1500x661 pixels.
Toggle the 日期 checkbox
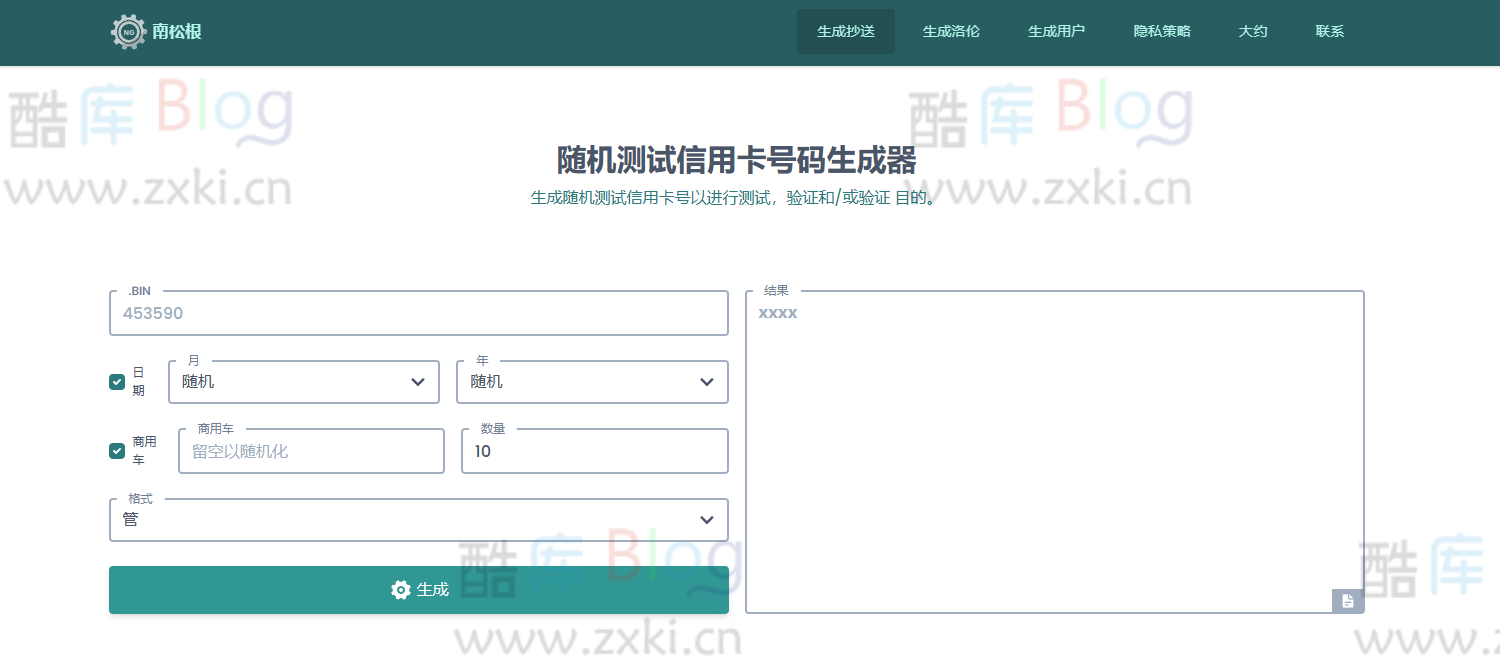117,381
